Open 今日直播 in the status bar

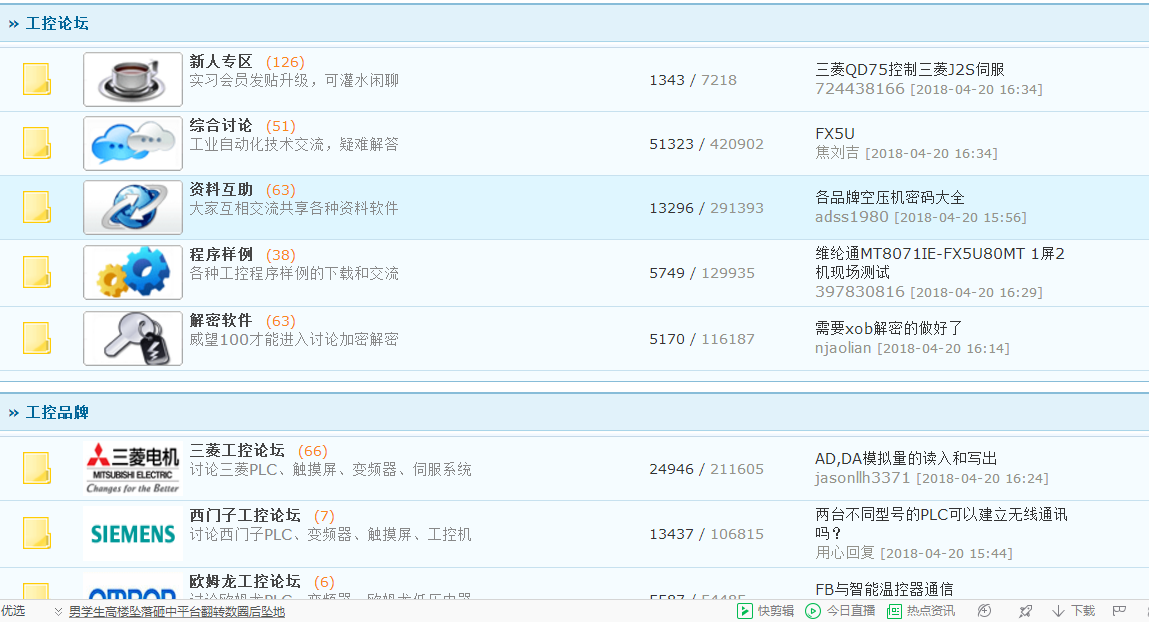840,611
